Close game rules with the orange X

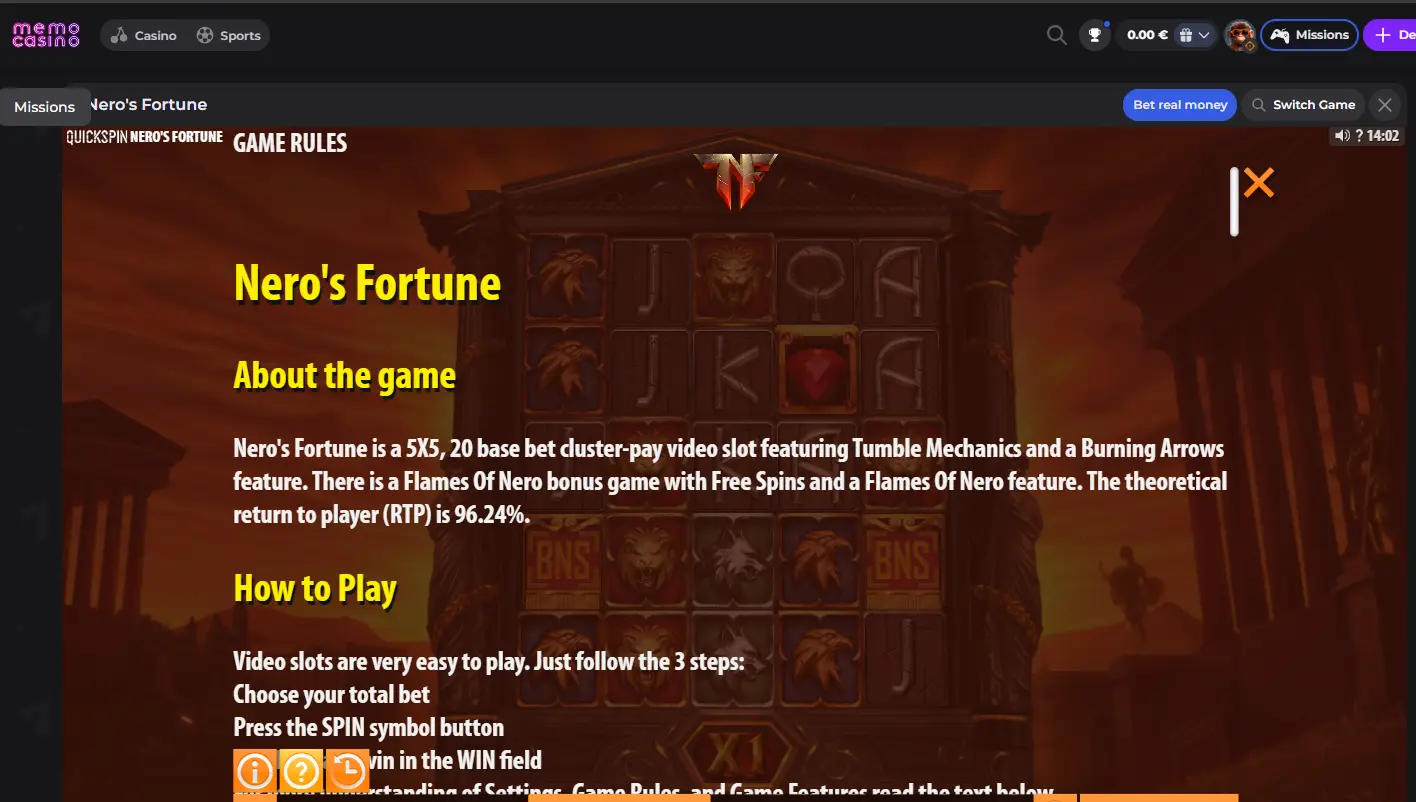click(x=1259, y=182)
